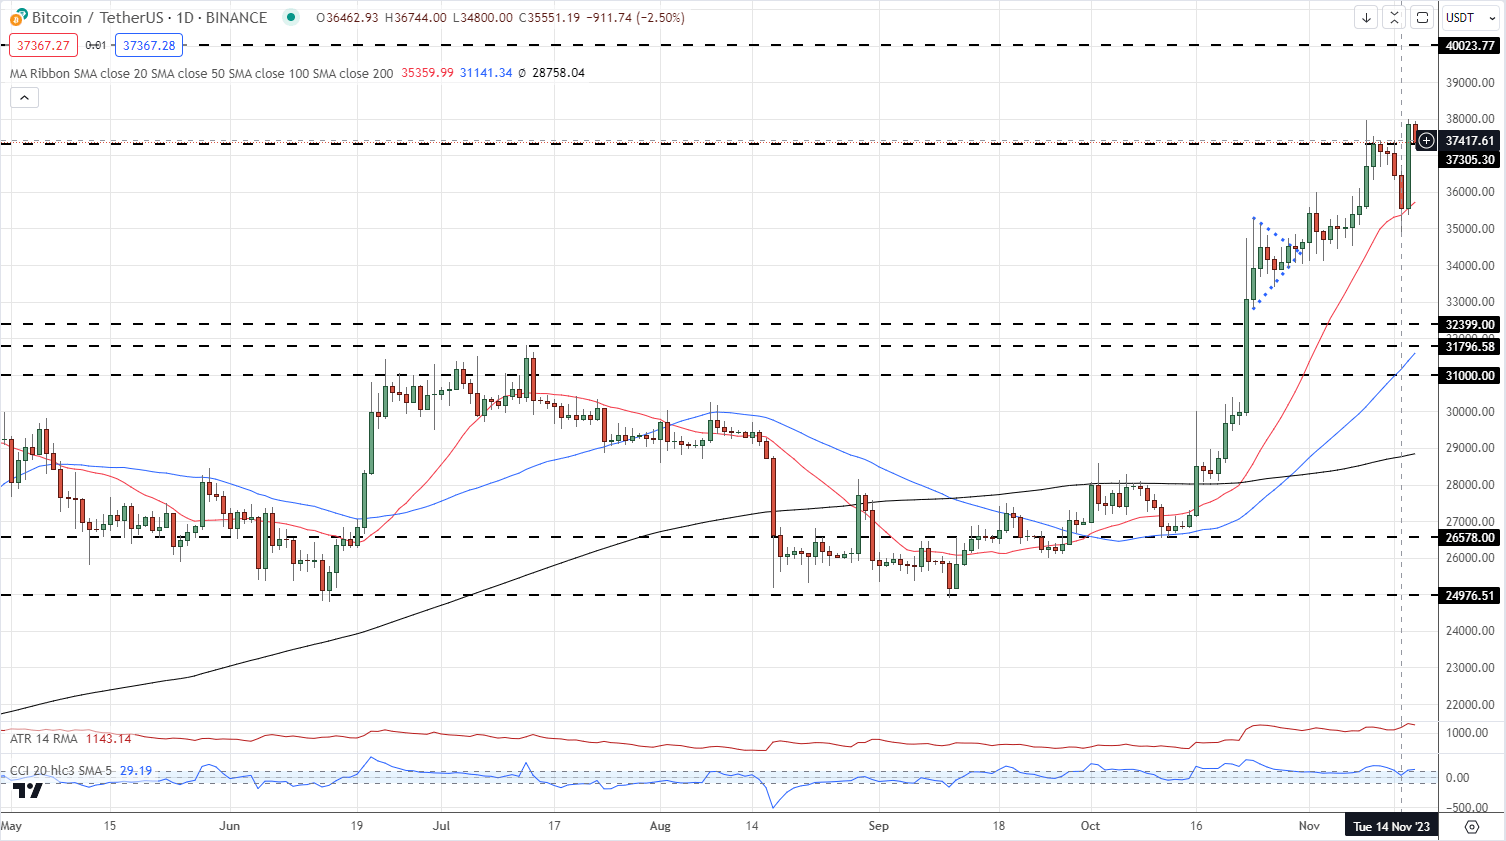Click the 26578.00 price level label
The image size is (1506, 841).
[x=1470, y=537]
